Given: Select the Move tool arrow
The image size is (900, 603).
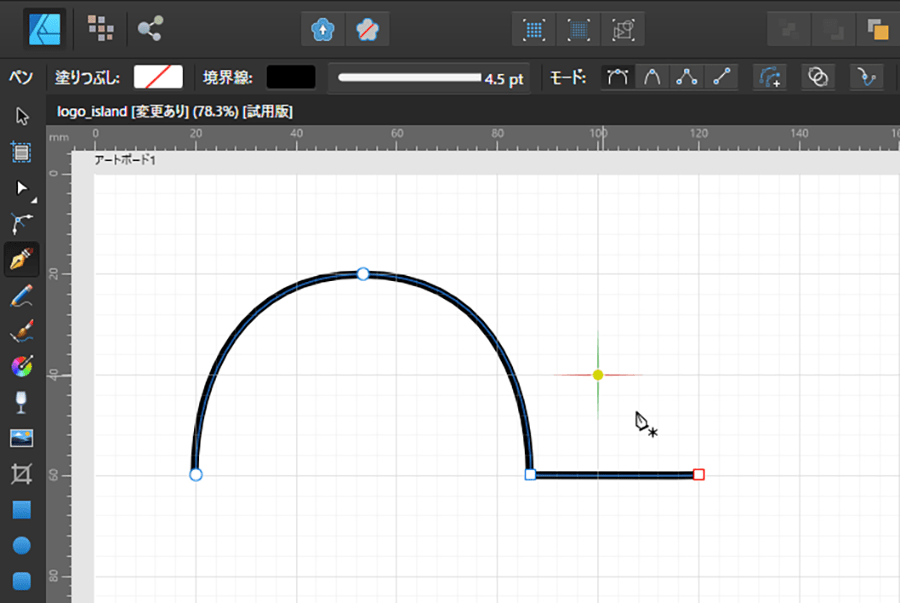Looking at the screenshot, I should (x=22, y=117).
